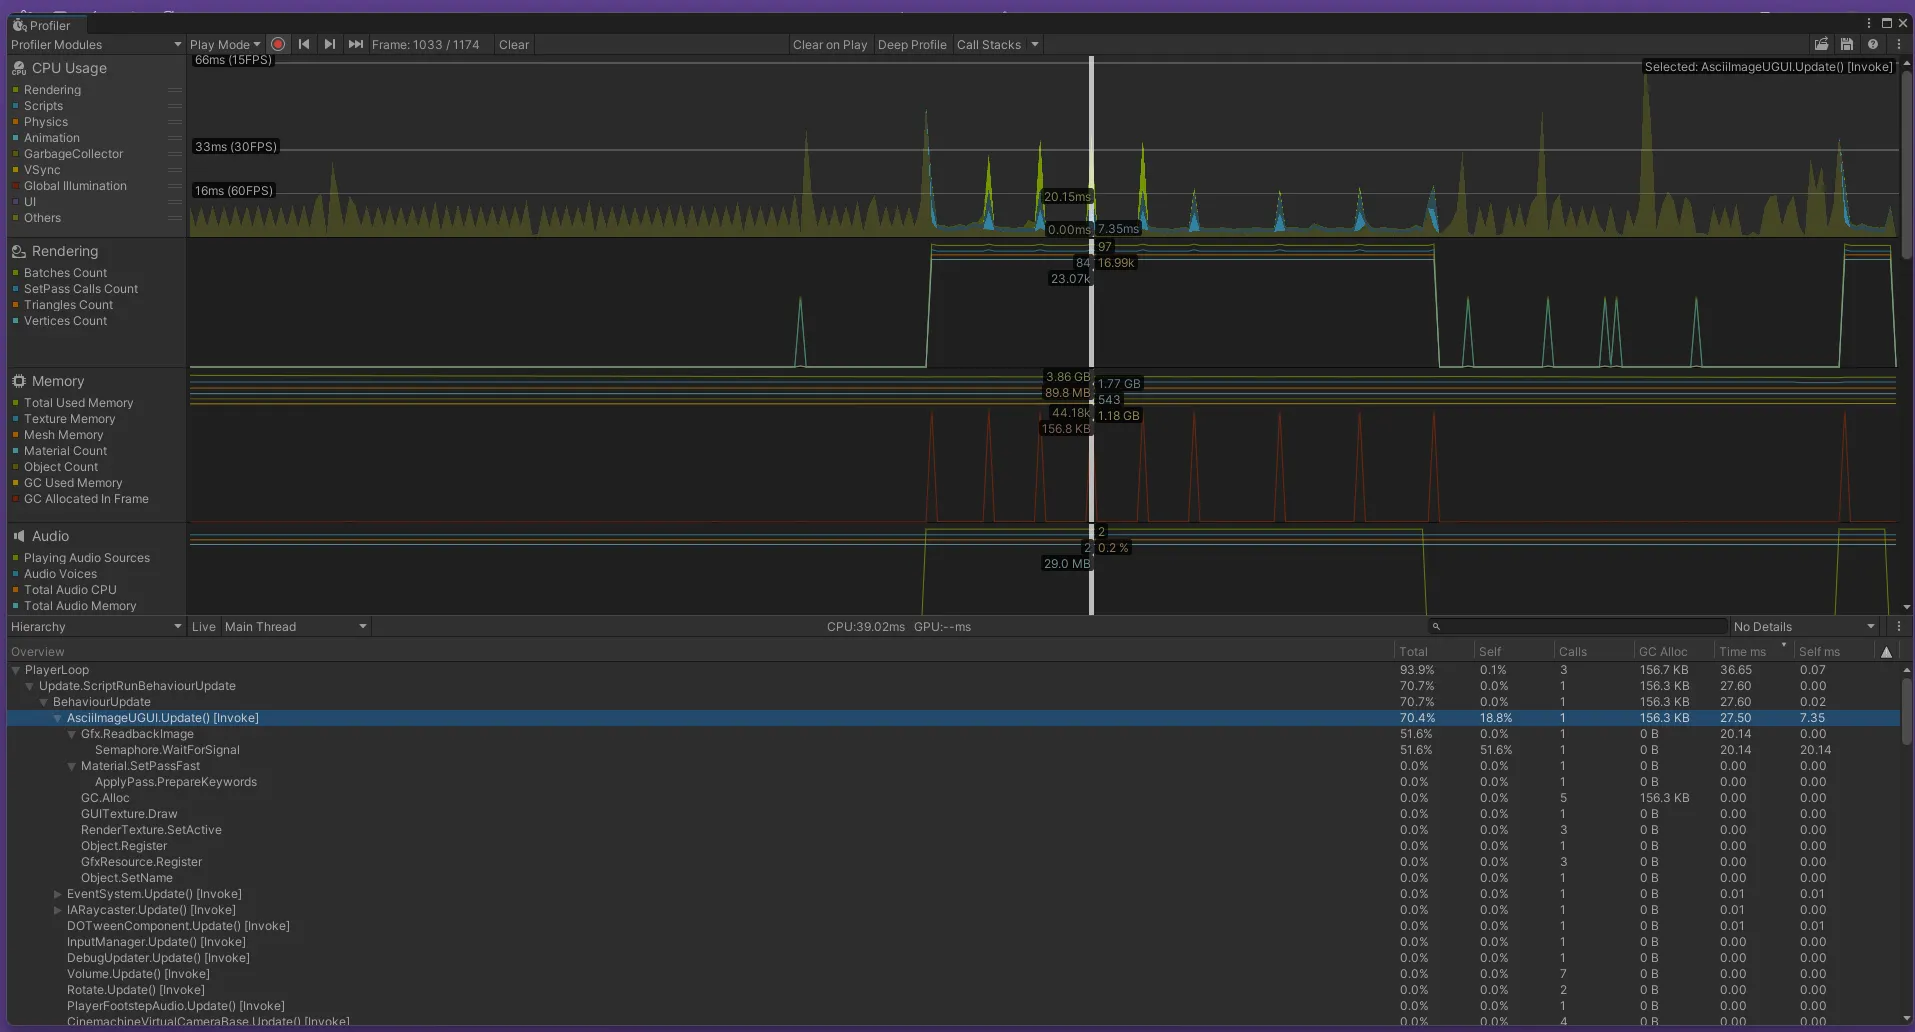Viewport: 1915px width, 1032px height.
Task: Toggle the red Record profiling button
Action: point(278,44)
